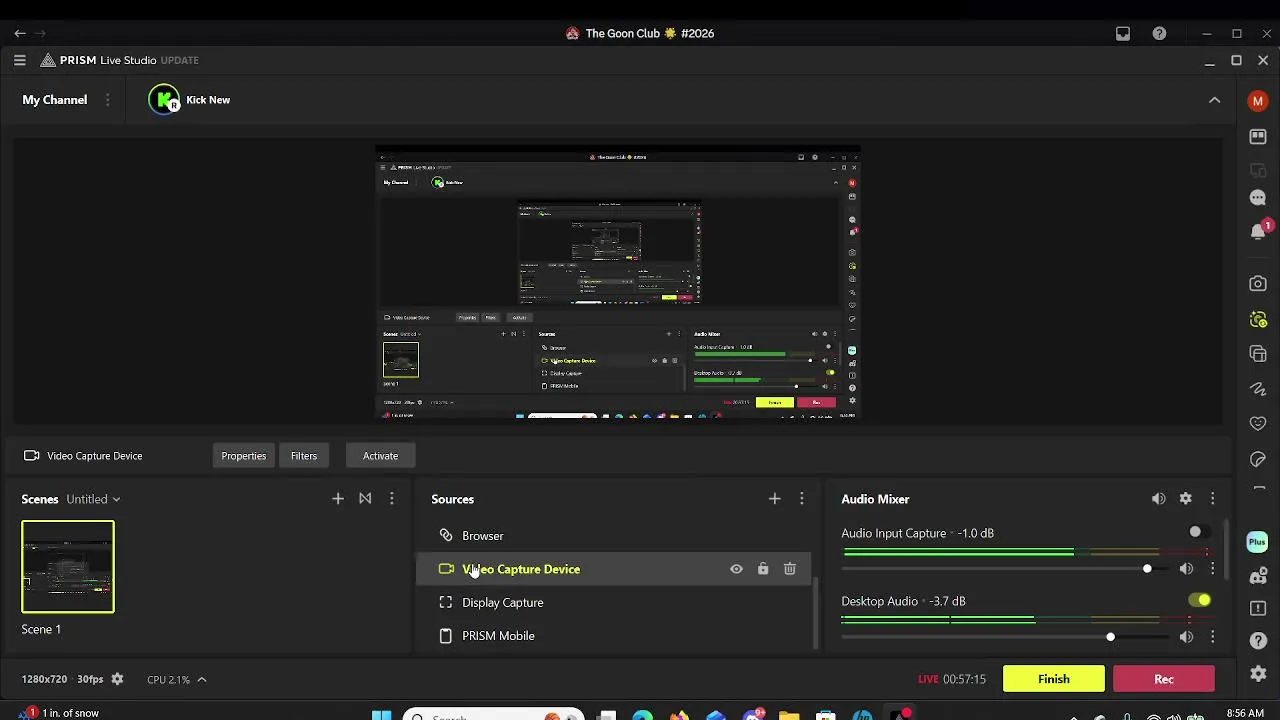
Task: Select the Kick New channel icon
Action: click(164, 100)
